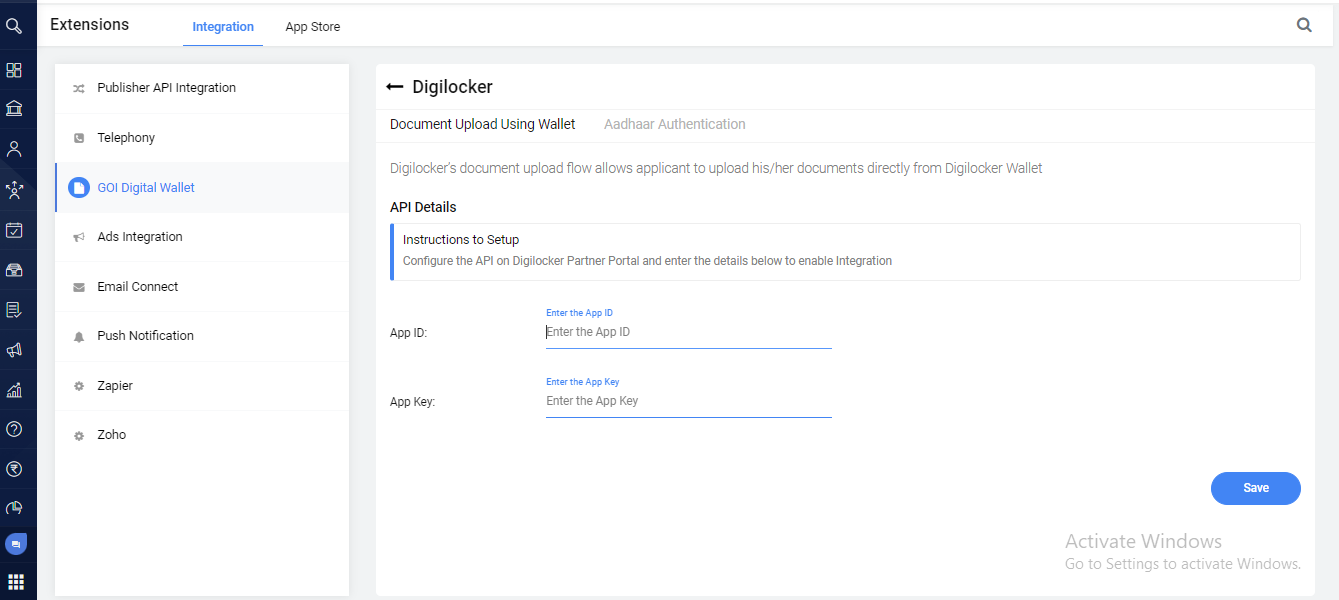Open the institution building icon
Screen dimensions: 1339x600
coord(14,109)
